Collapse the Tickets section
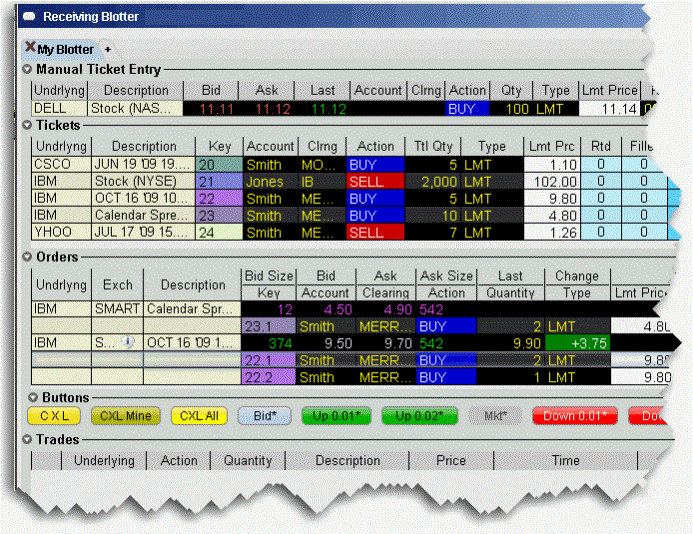 coord(27,125)
